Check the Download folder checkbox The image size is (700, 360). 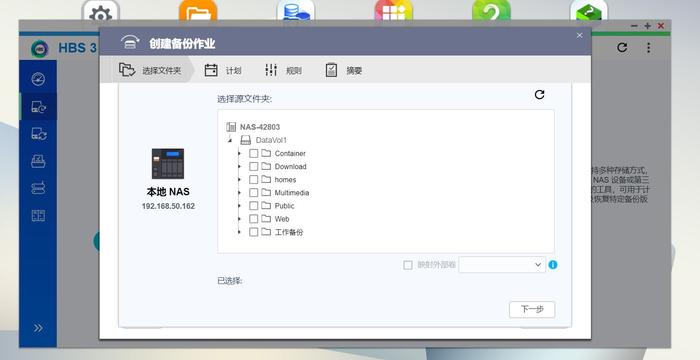click(254, 166)
